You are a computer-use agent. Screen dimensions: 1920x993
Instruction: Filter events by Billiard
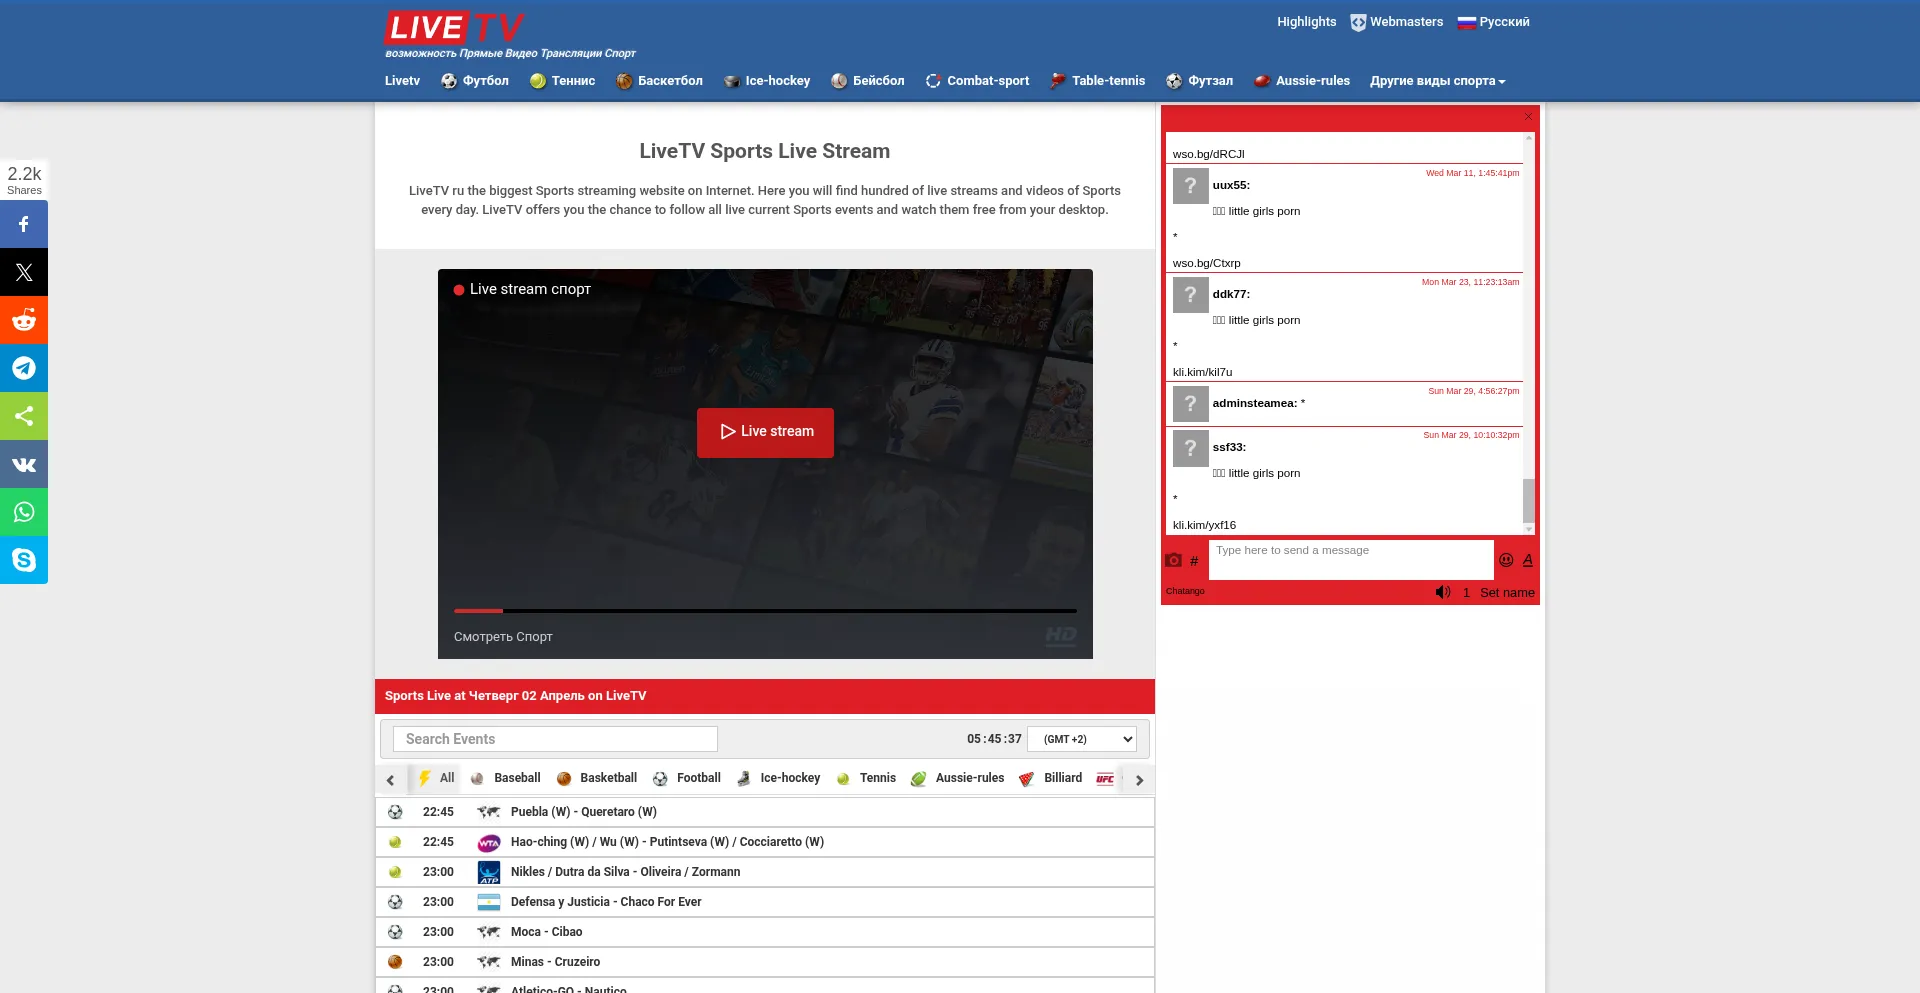[1050, 778]
